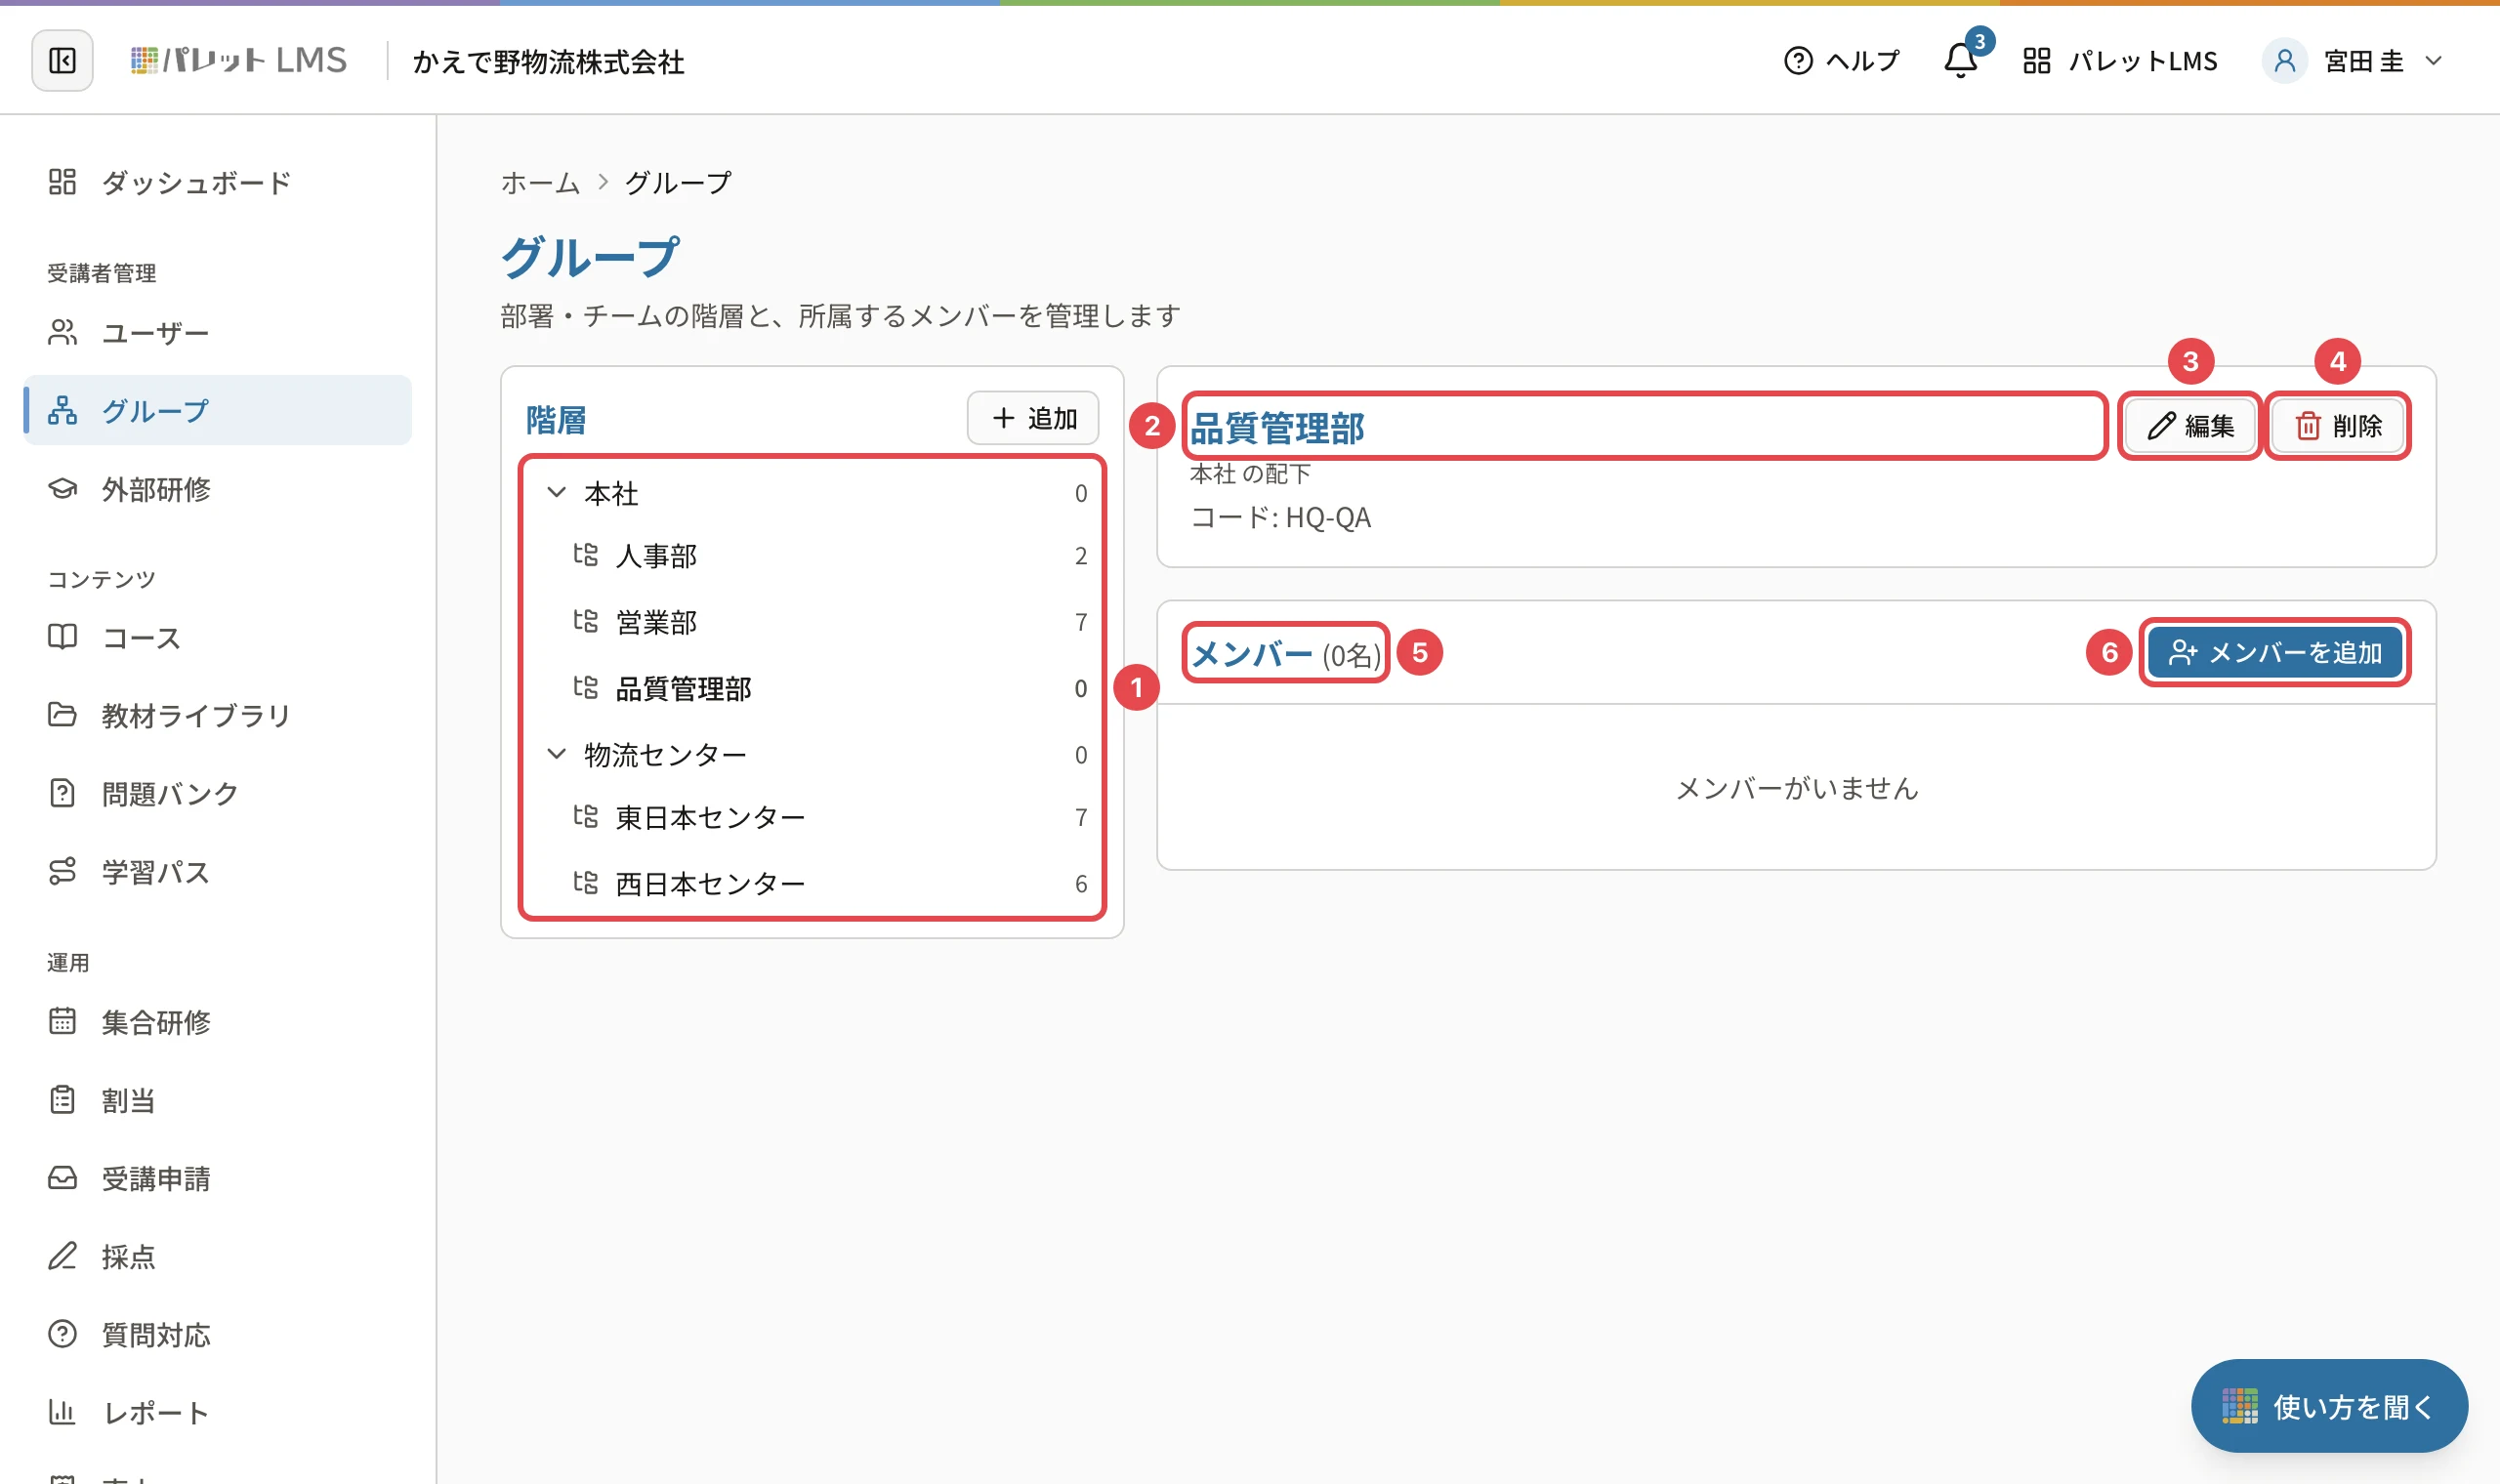Viewport: 2500px width, 1484px height.
Task: Click the company name かえで野物流株式会社
Action: click(x=548, y=62)
